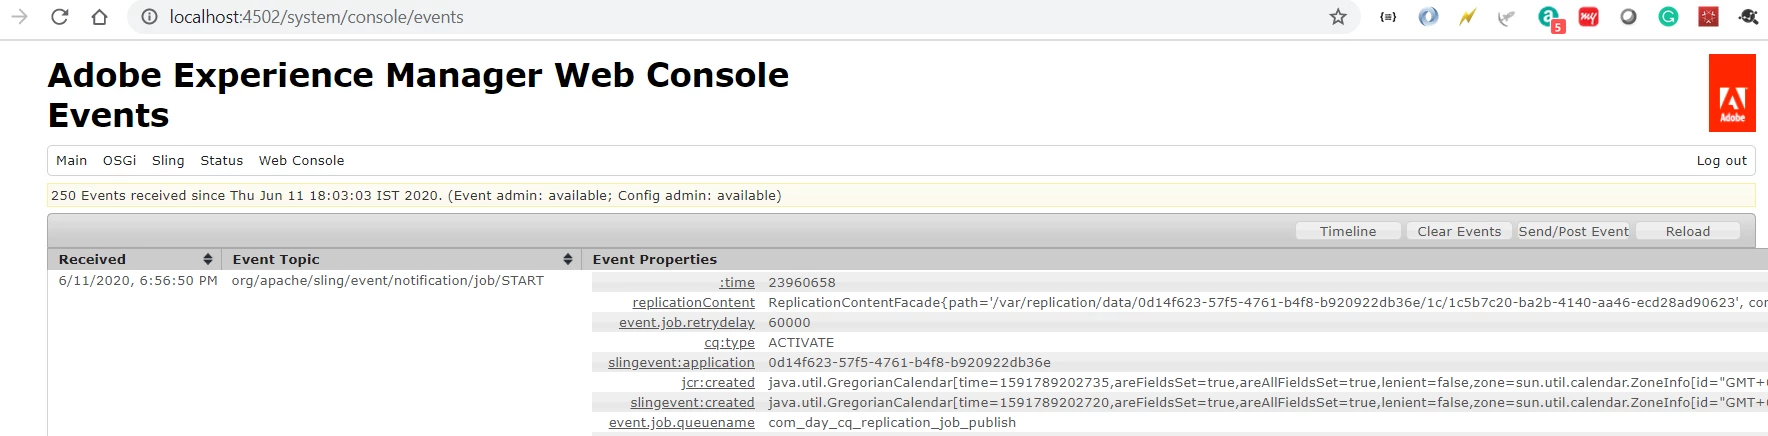Open the Web Console menu
Image resolution: width=1768 pixels, height=436 pixels.
[x=301, y=160]
